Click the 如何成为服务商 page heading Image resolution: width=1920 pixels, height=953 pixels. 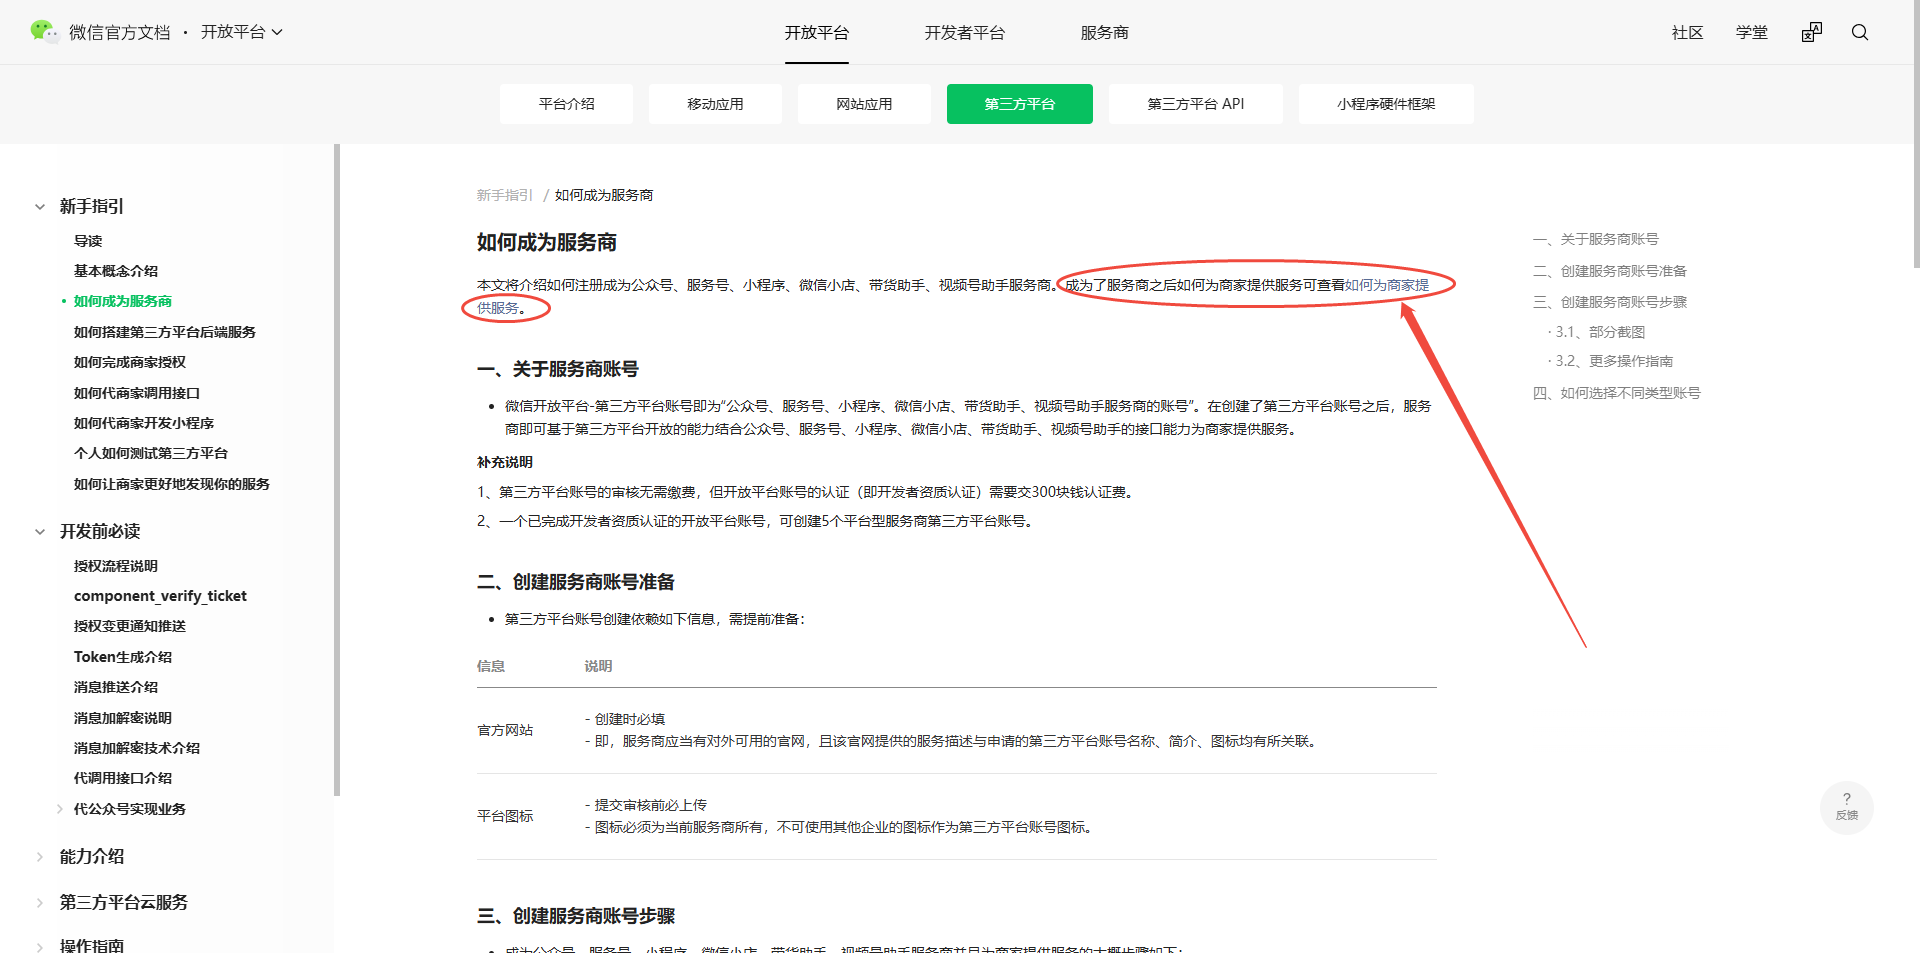547,242
